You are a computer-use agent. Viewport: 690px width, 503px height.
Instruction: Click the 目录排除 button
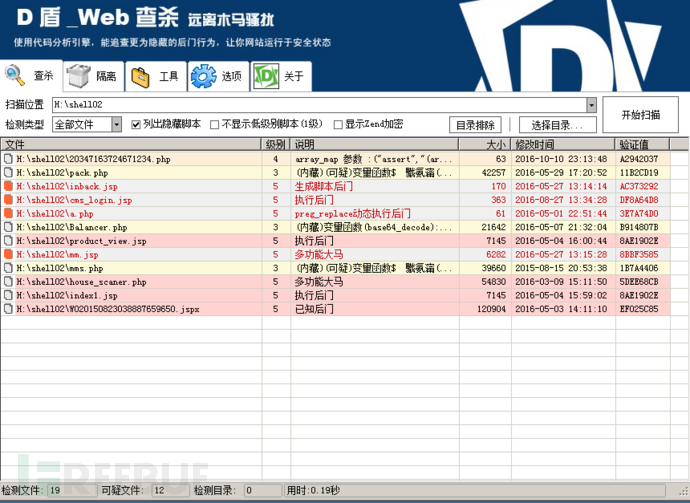click(475, 125)
